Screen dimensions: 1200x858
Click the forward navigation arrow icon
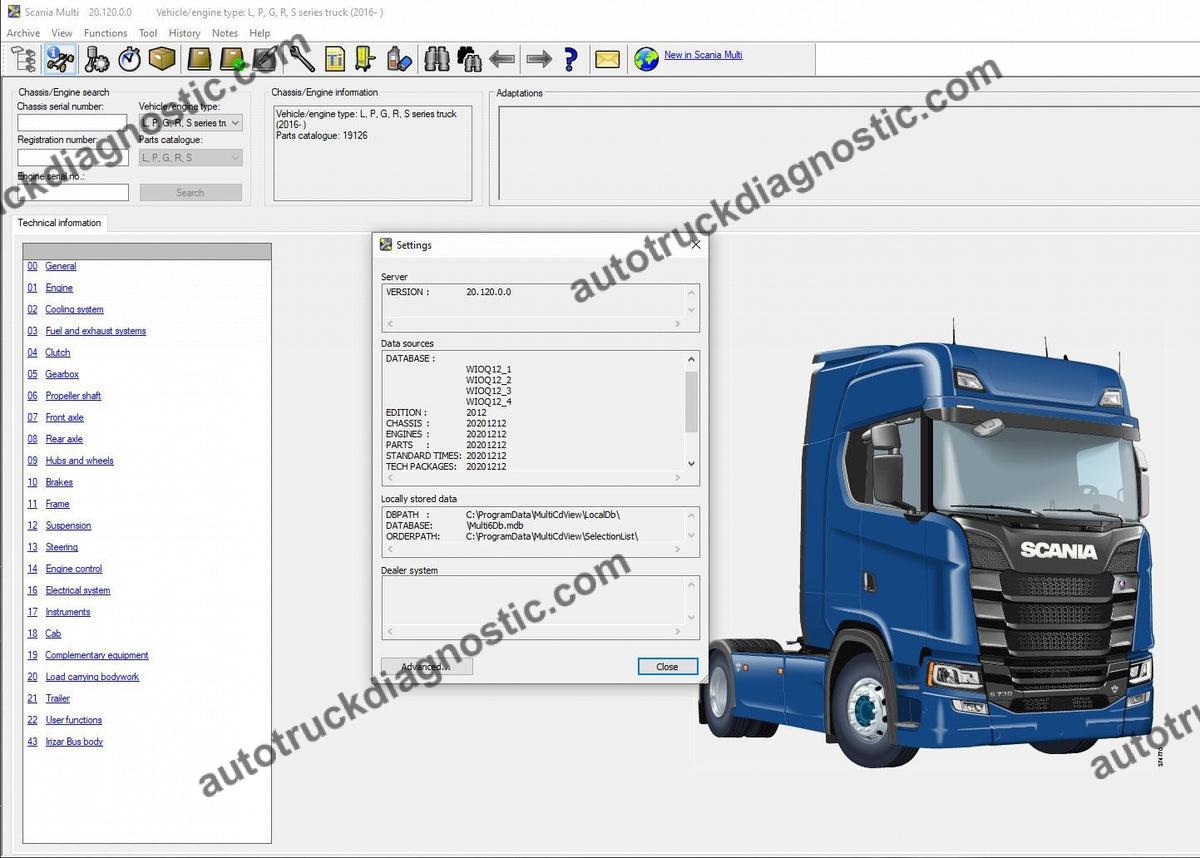tap(538, 59)
